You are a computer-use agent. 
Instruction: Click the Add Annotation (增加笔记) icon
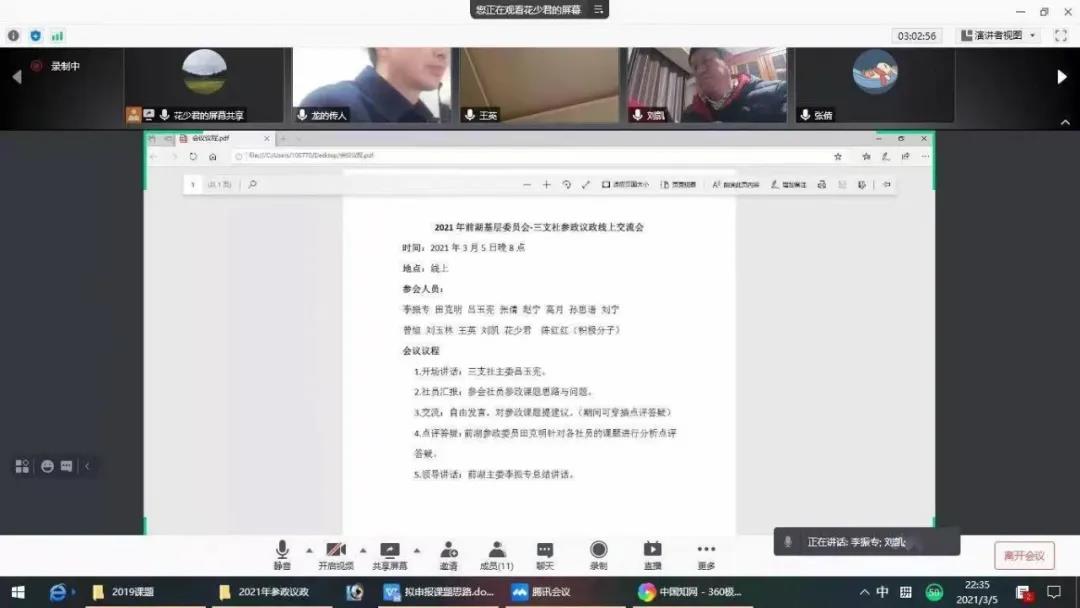pos(788,184)
